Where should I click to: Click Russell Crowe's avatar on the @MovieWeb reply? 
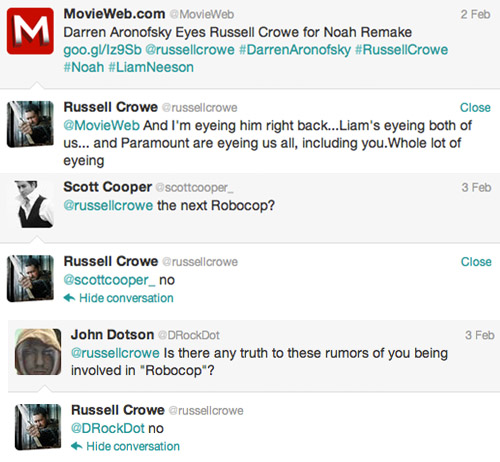coord(30,124)
